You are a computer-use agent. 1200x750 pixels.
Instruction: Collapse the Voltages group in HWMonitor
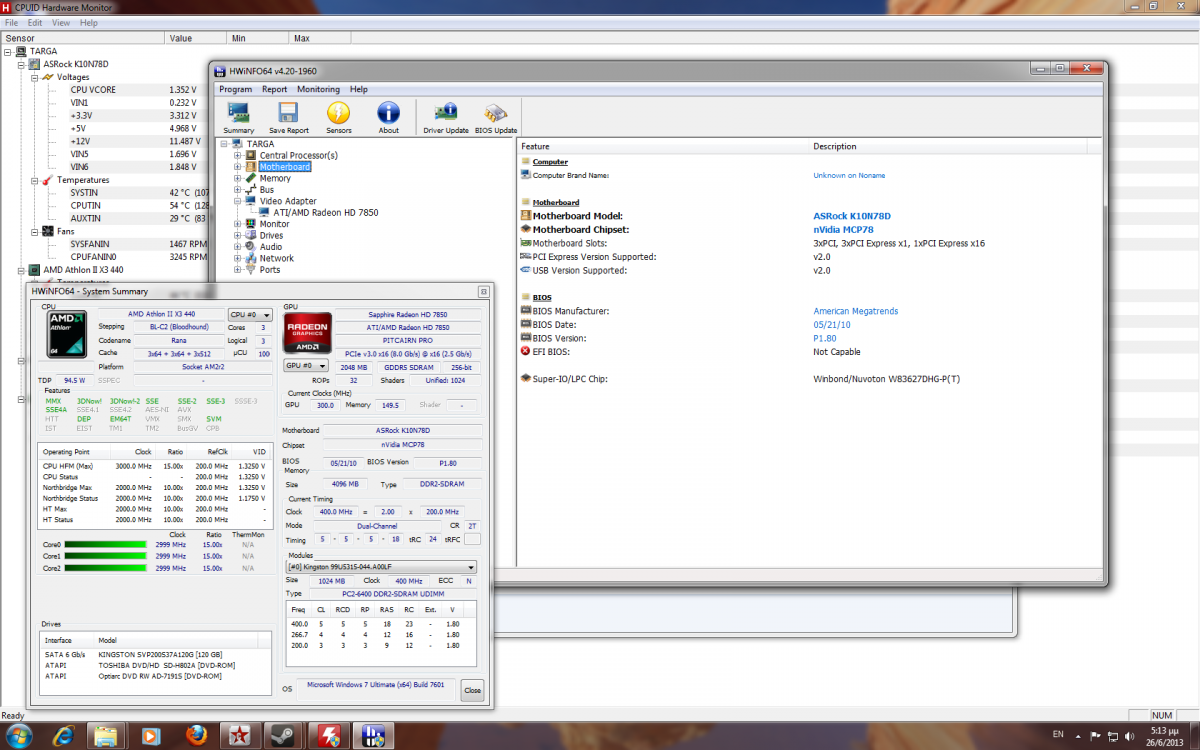pyautogui.click(x=35, y=77)
